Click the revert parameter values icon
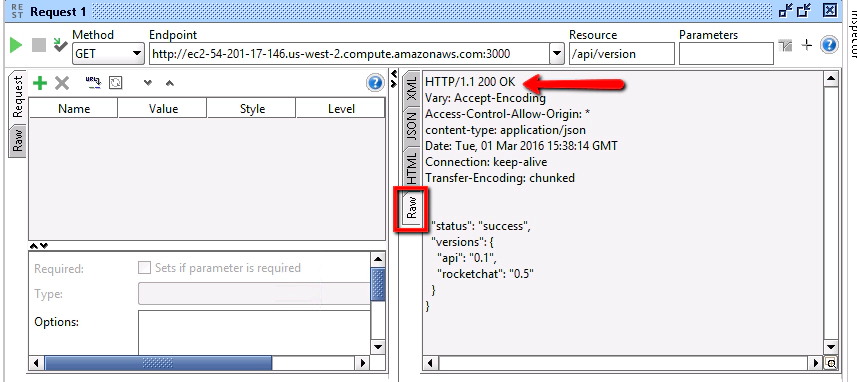This screenshot has height=382, width=857. coord(116,83)
